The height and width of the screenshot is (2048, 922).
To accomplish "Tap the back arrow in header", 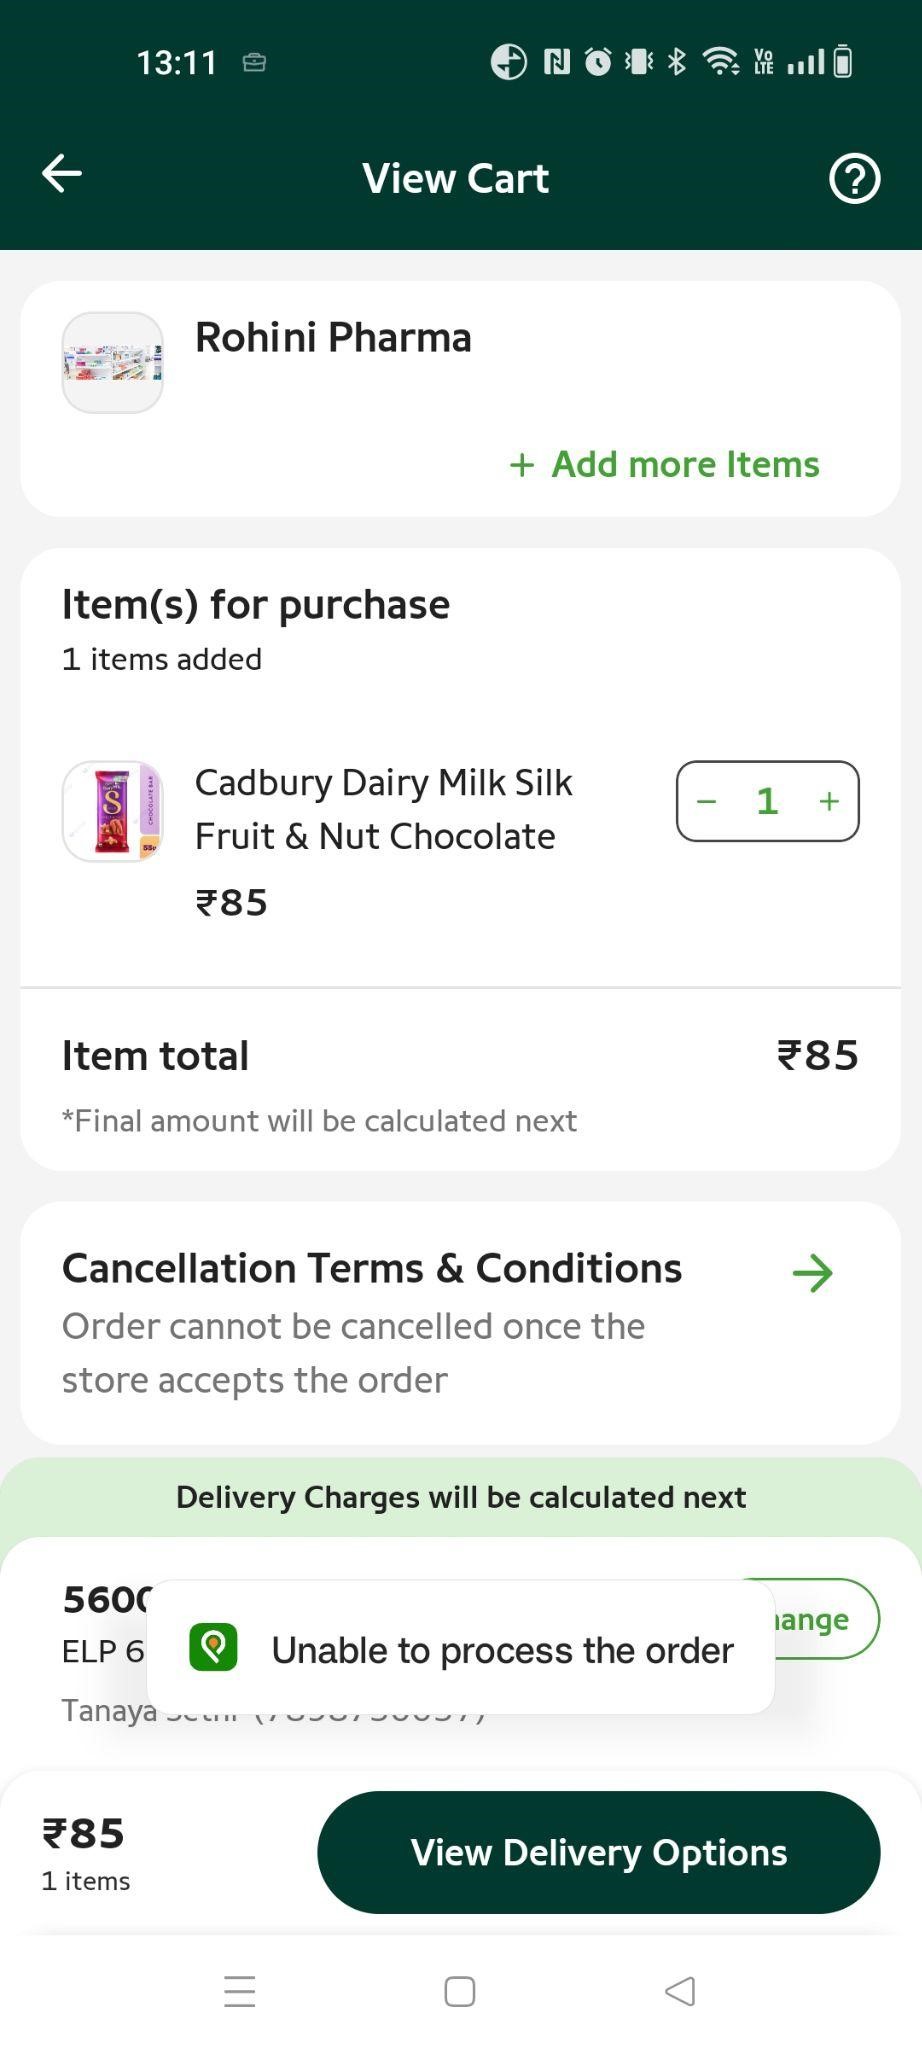I will [x=62, y=174].
